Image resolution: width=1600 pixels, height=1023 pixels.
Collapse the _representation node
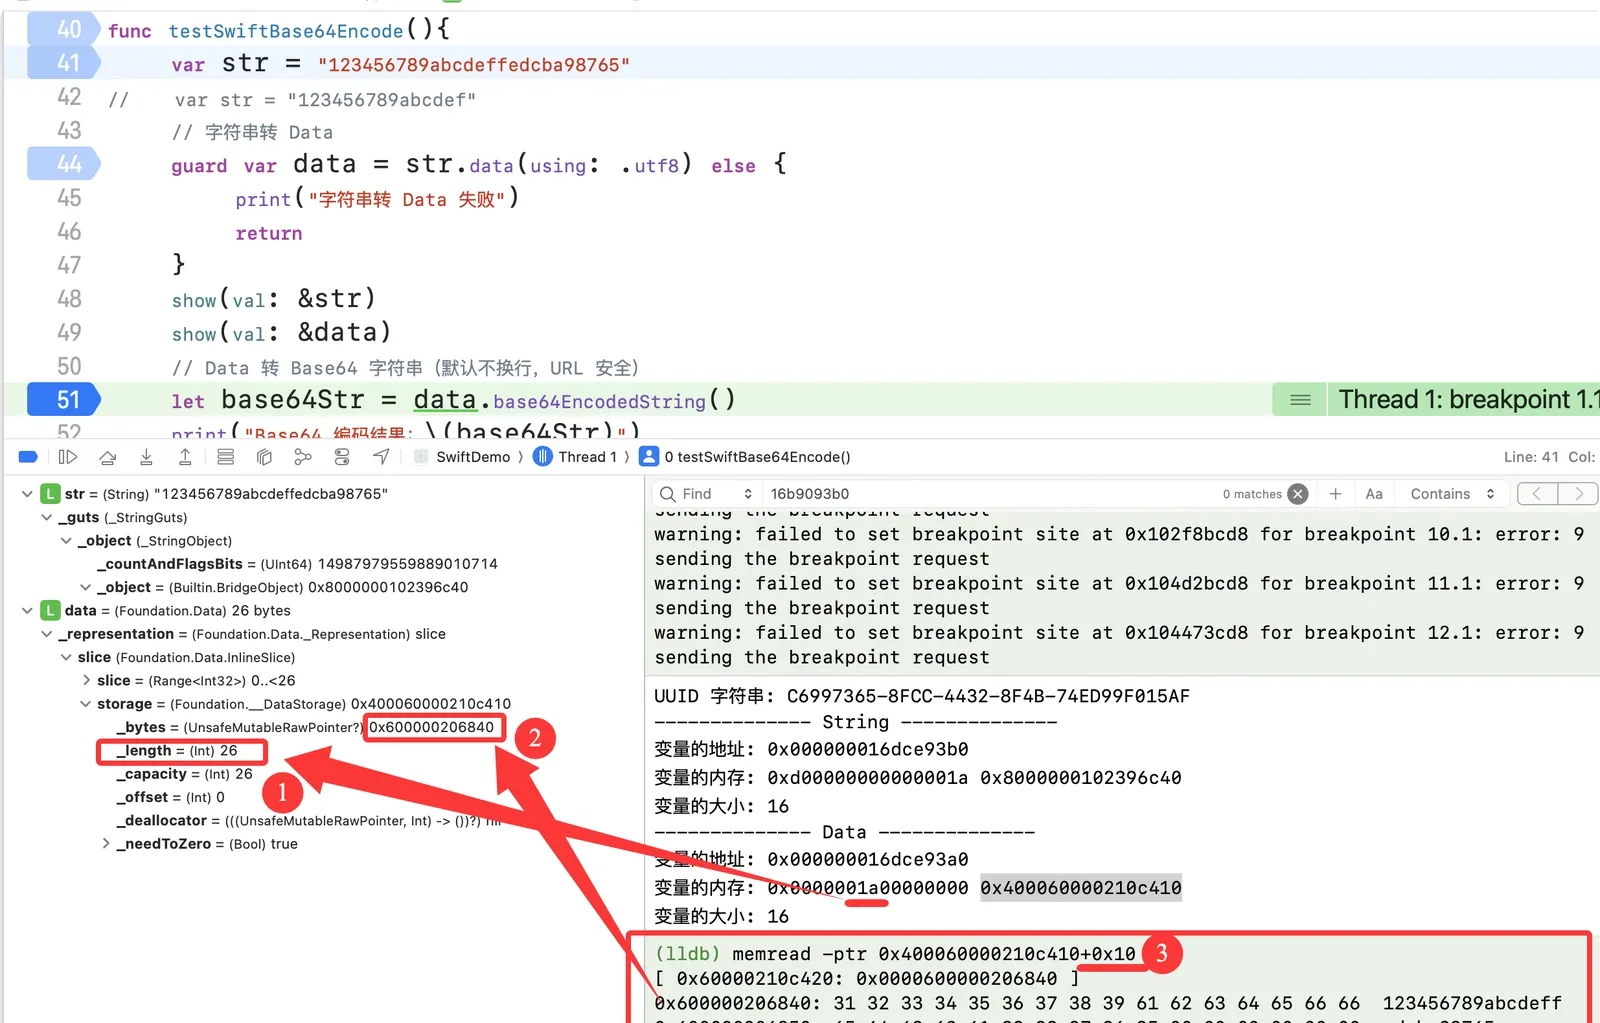[46, 634]
